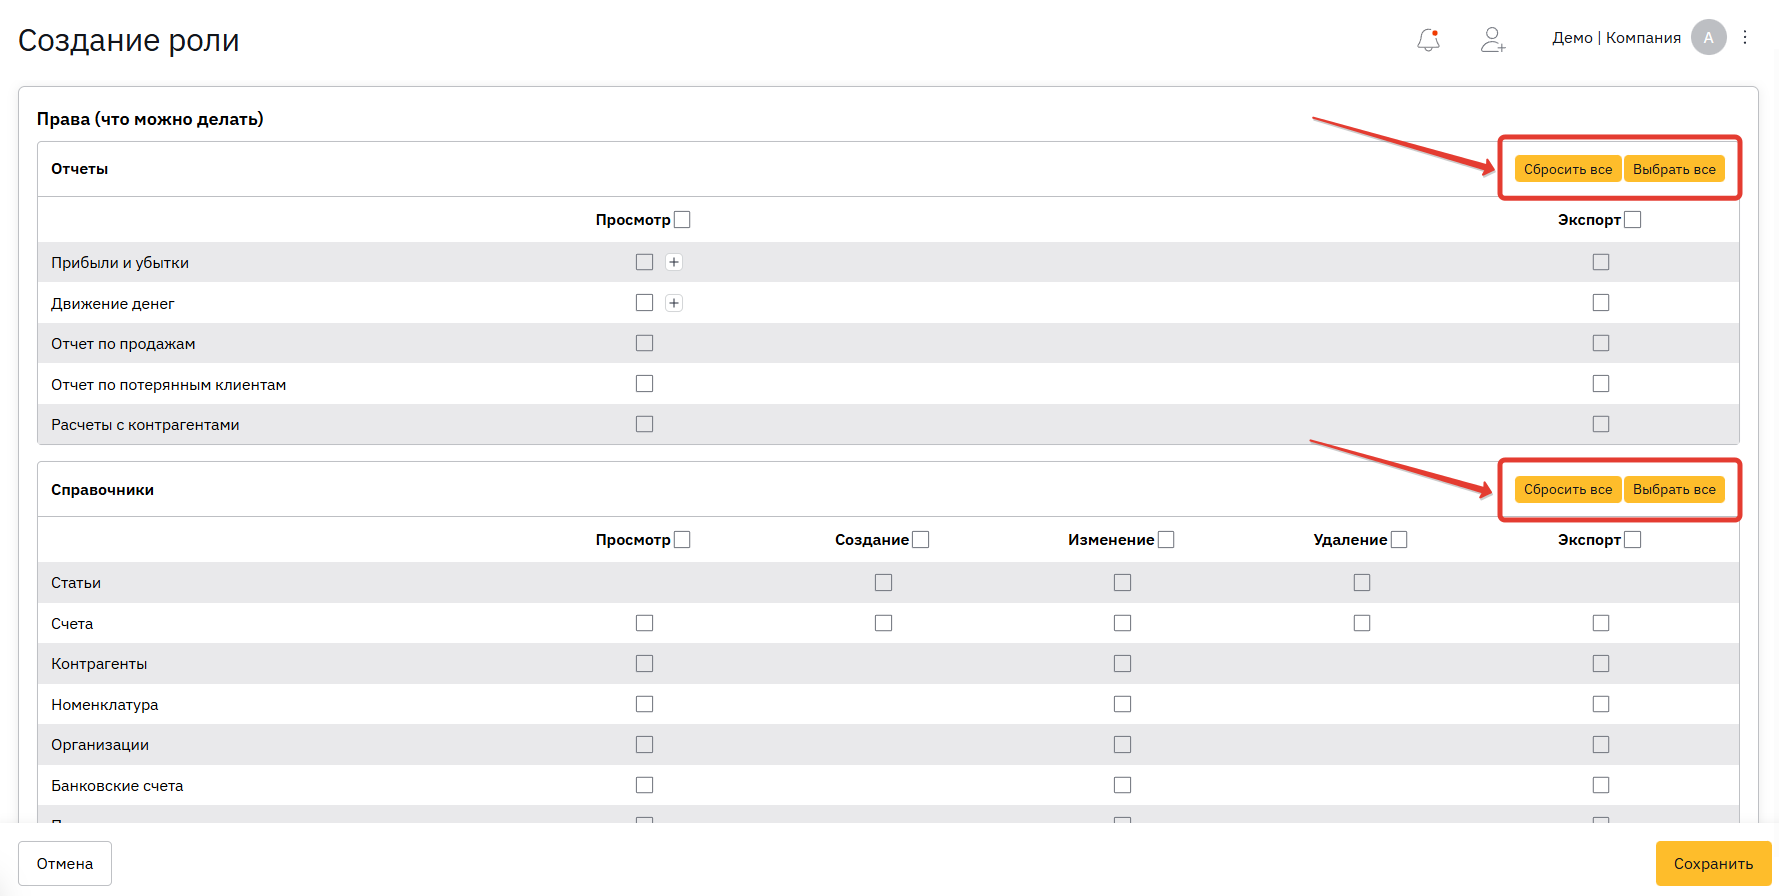Check Экспорт header checkbox in Отчеты
This screenshot has height=896, width=1779.
[1633, 220]
